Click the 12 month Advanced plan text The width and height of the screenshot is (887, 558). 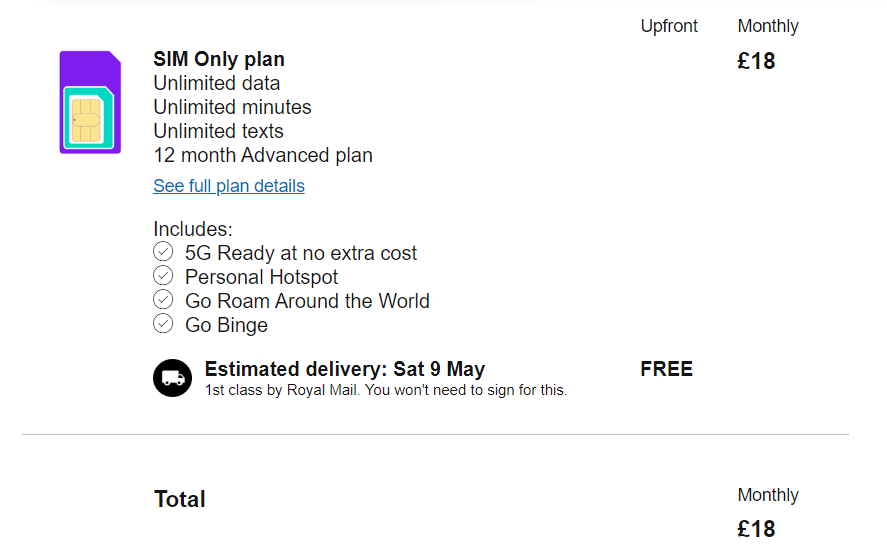(263, 155)
